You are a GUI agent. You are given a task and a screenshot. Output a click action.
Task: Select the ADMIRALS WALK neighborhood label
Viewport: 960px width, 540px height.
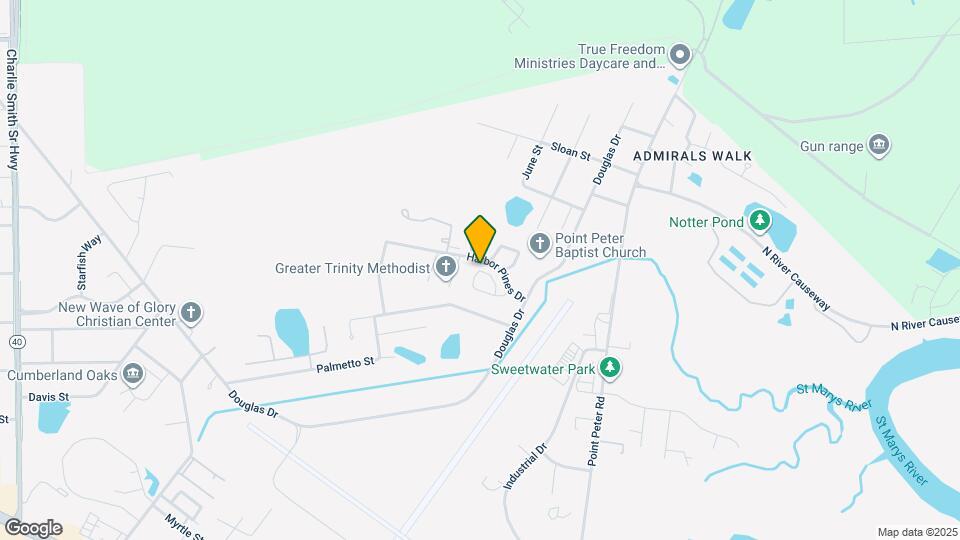pos(692,156)
